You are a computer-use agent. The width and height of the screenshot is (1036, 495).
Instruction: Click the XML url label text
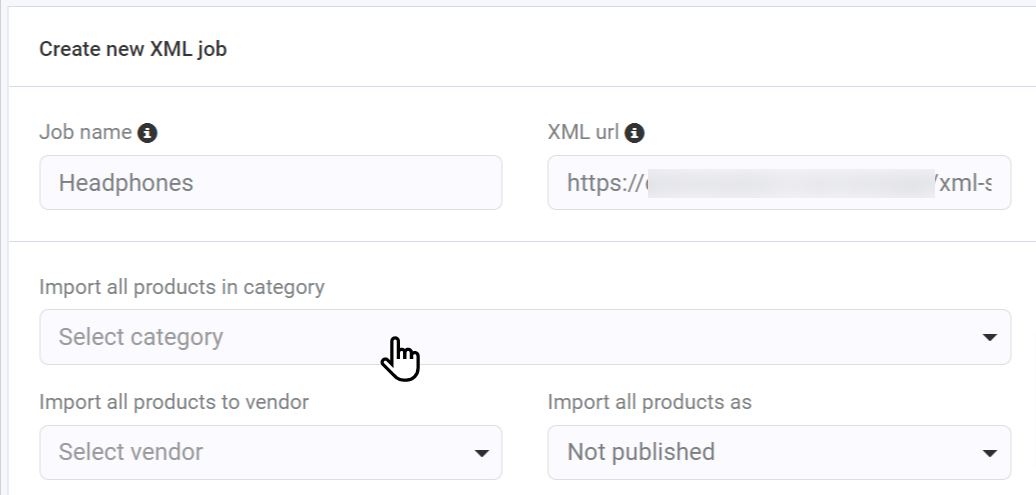(583, 132)
